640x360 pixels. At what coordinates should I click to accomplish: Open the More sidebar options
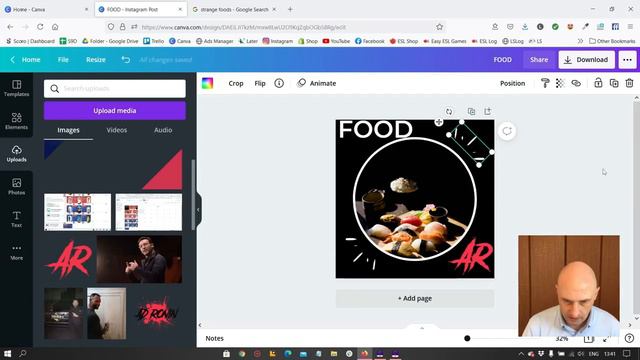click(x=16, y=252)
